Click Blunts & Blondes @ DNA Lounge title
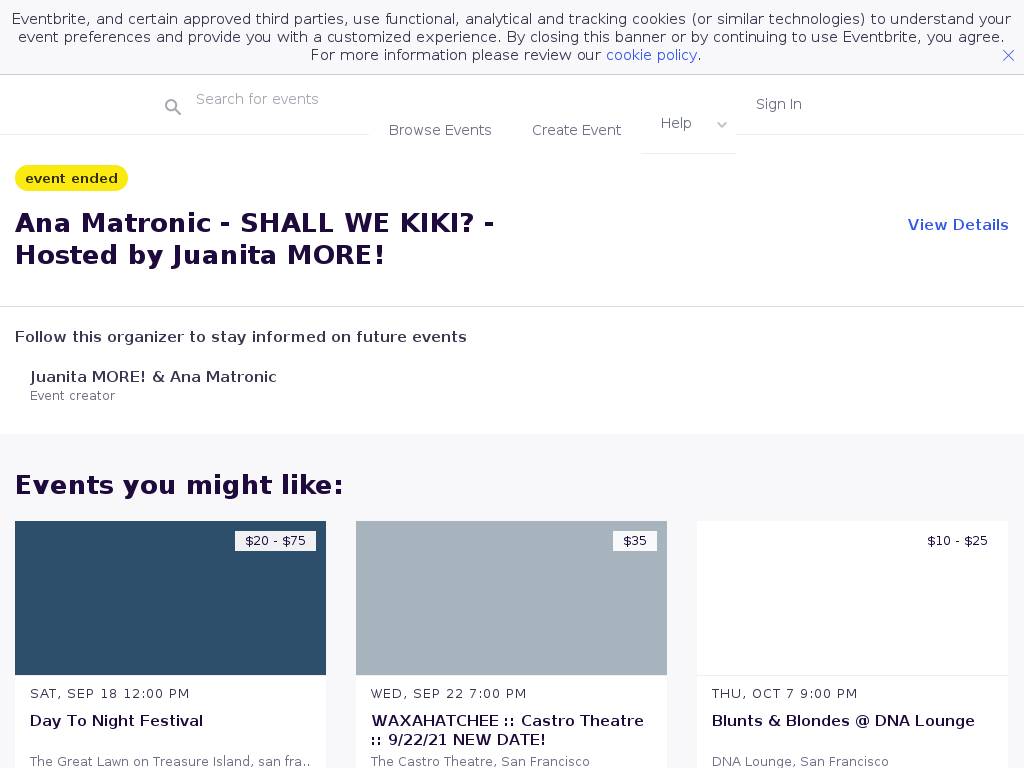This screenshot has height=768, width=1024. point(842,721)
